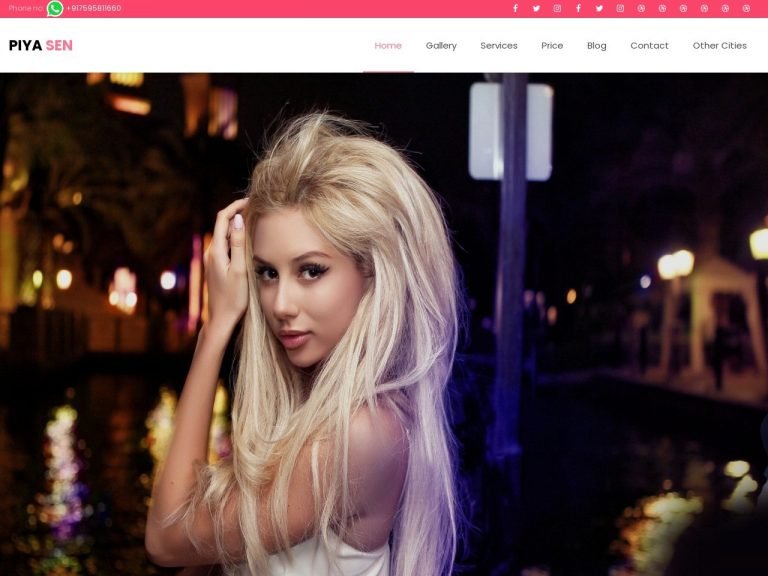
Task: Open the first Dribbble icon
Action: [641, 8]
